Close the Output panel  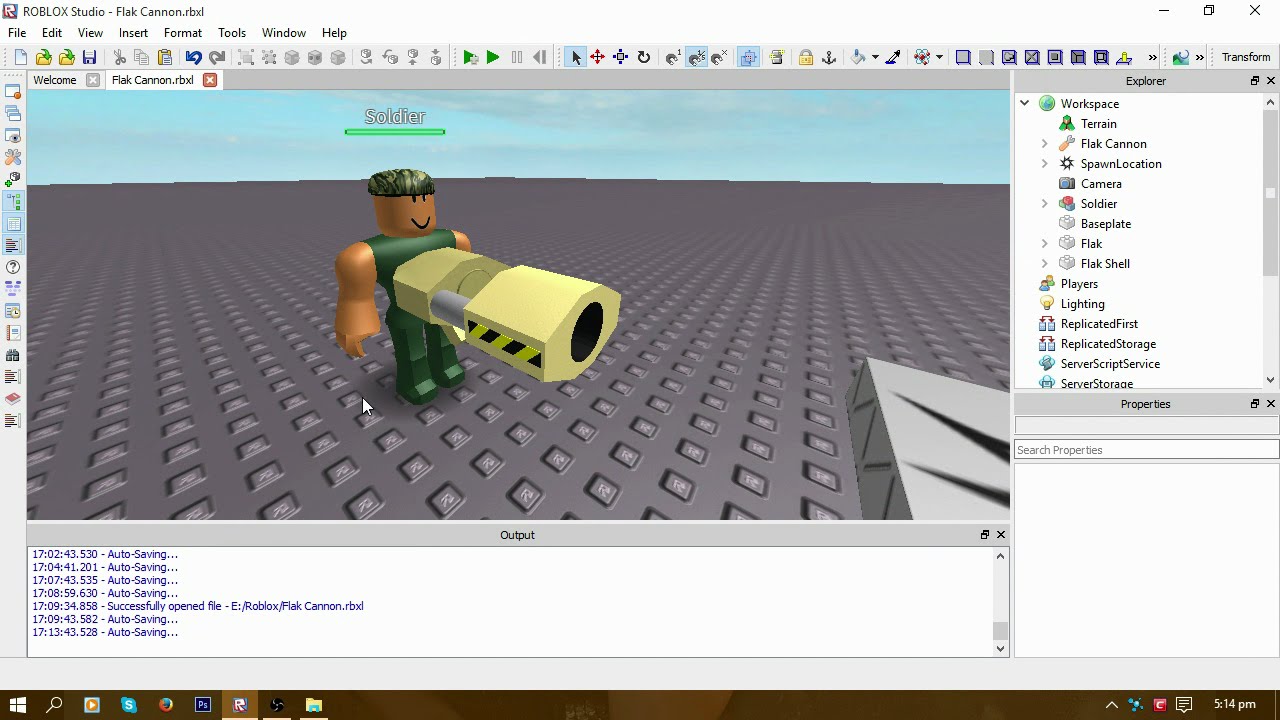tap(1001, 535)
